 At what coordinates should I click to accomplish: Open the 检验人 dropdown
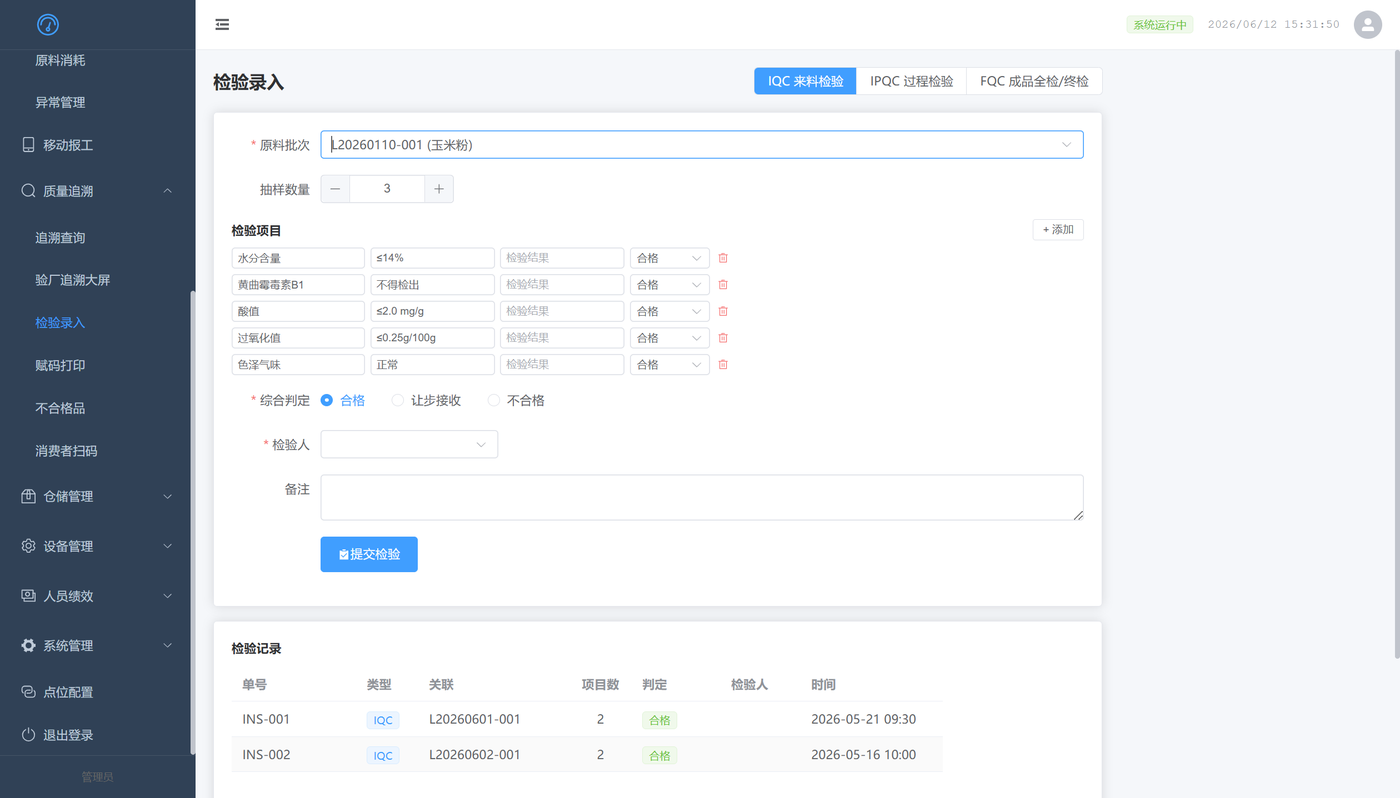click(x=409, y=444)
